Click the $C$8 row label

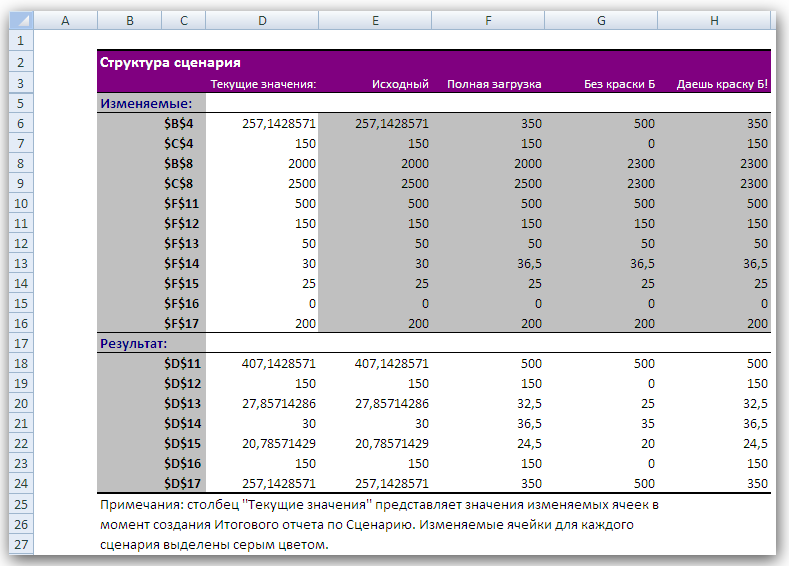click(178, 184)
